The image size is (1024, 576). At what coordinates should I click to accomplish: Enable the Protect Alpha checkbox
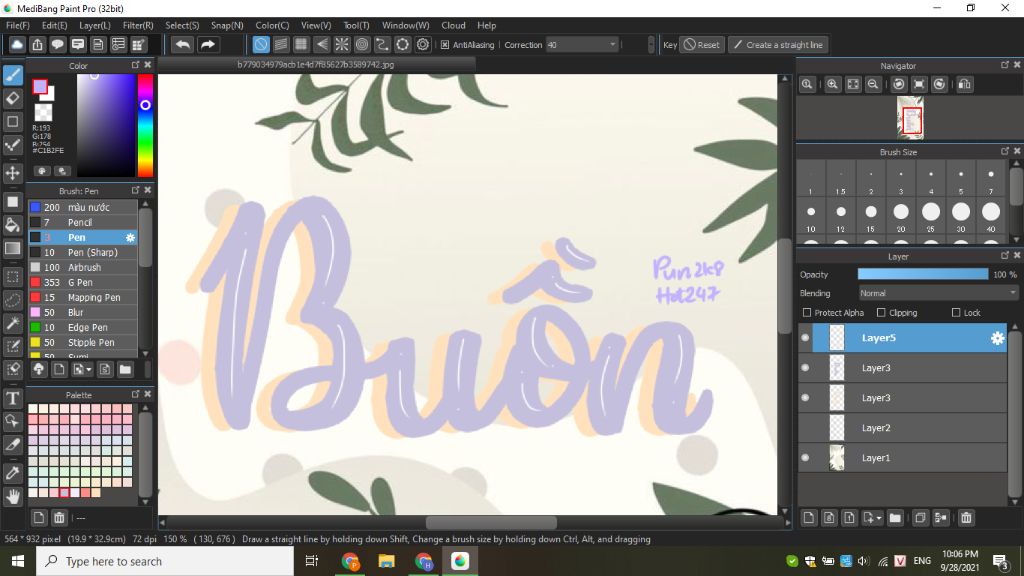[x=807, y=313]
